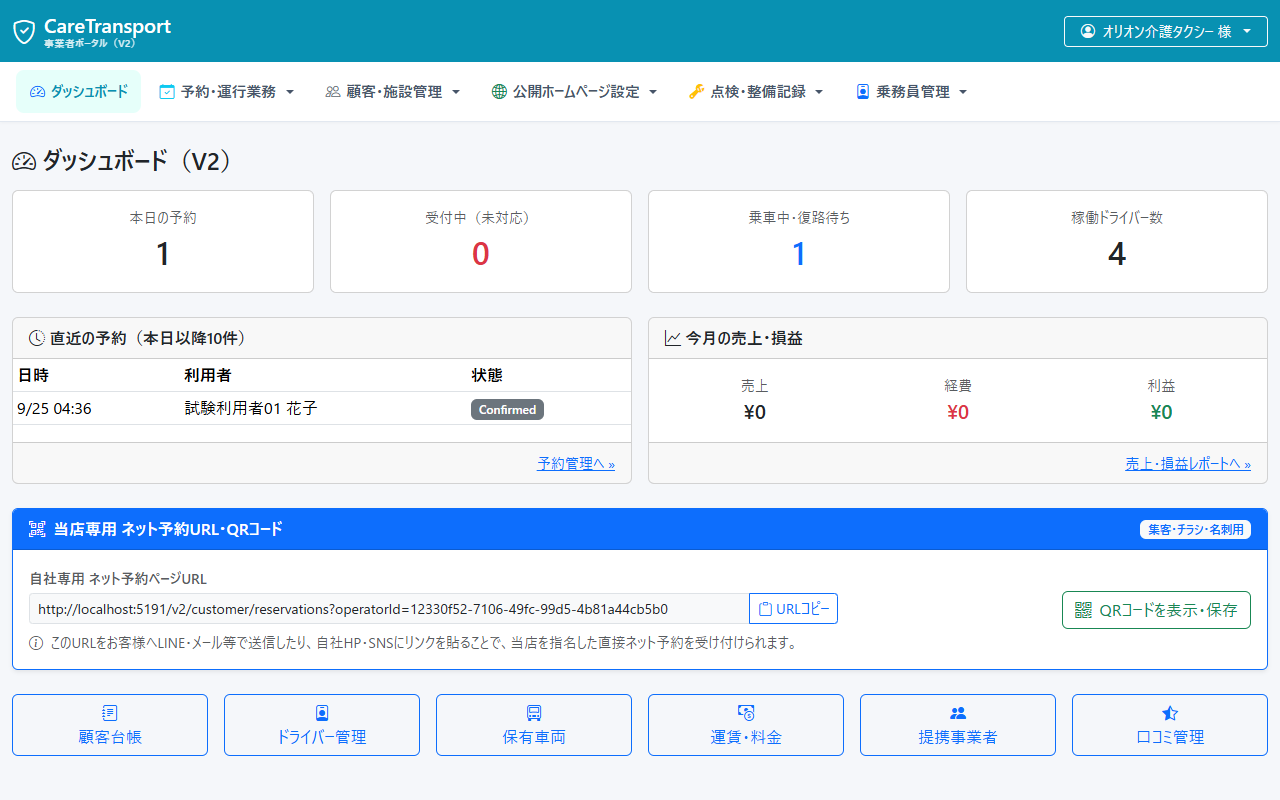Click the star icon above 口コミ管理
The height and width of the screenshot is (800, 1280).
(1170, 713)
